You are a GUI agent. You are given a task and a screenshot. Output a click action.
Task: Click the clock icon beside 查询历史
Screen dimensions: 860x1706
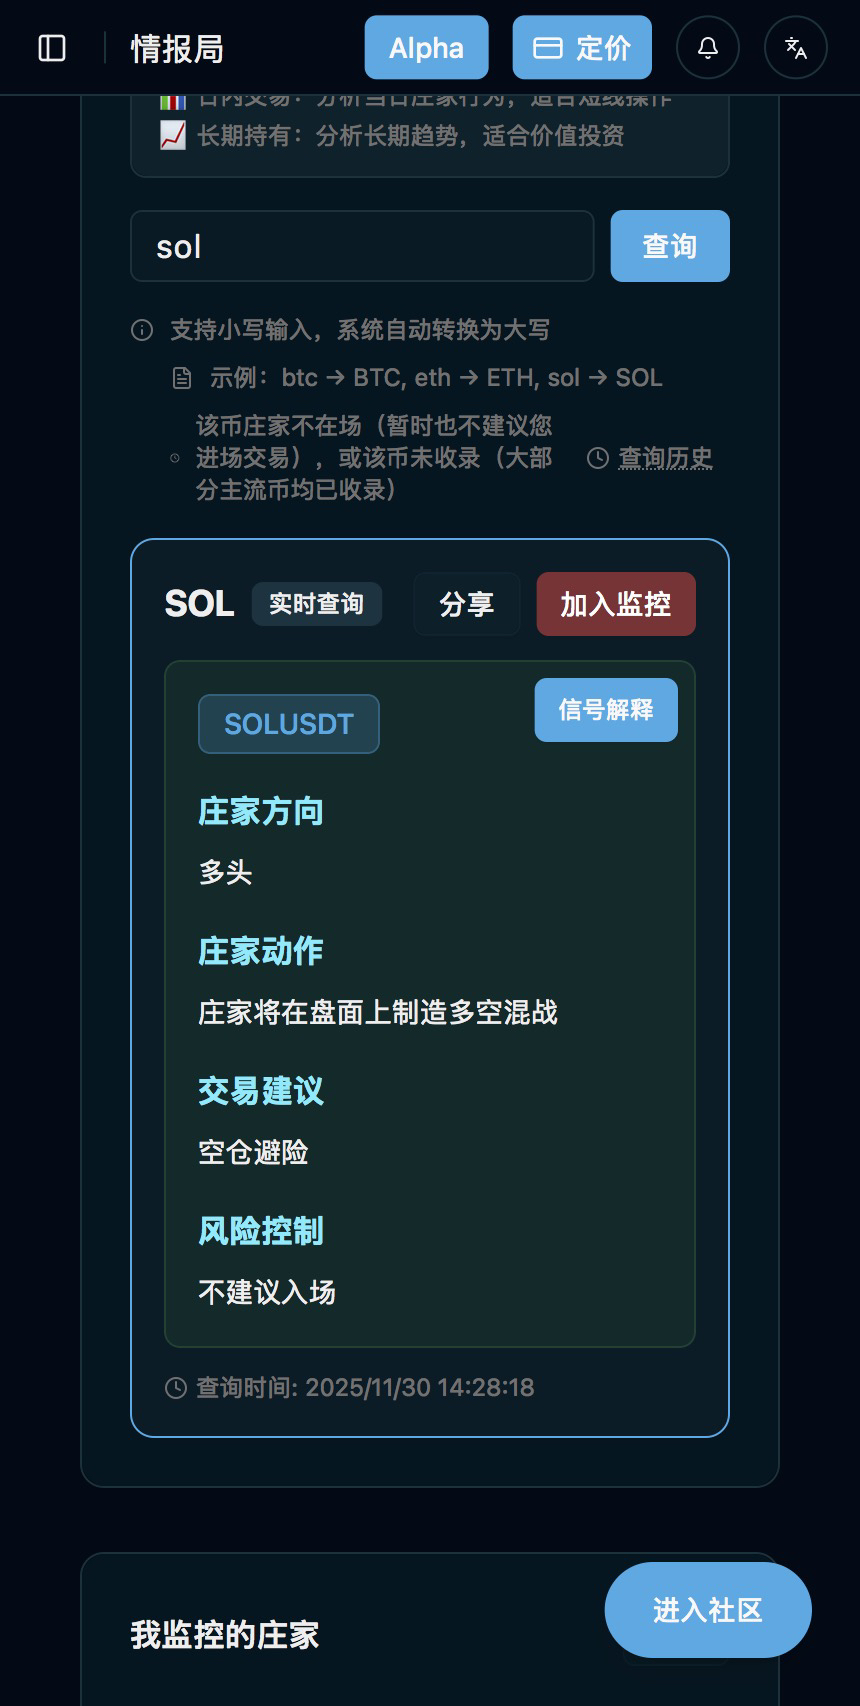597,458
